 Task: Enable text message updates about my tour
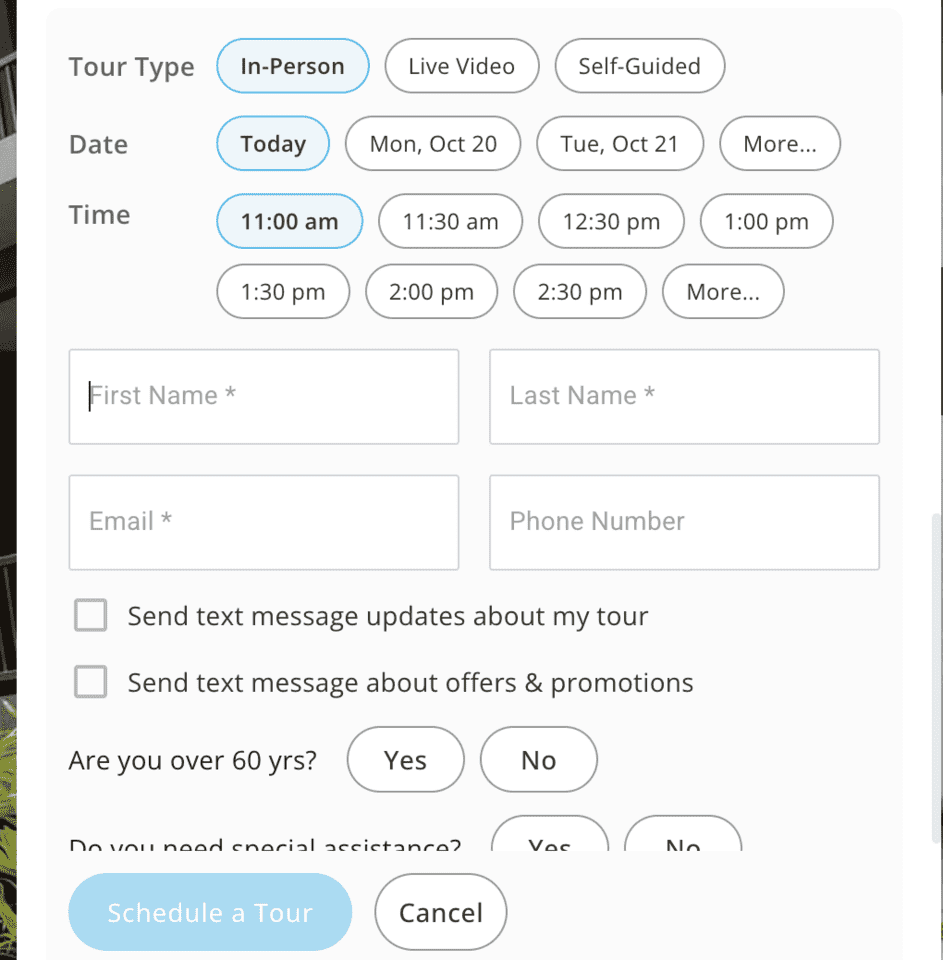click(91, 616)
